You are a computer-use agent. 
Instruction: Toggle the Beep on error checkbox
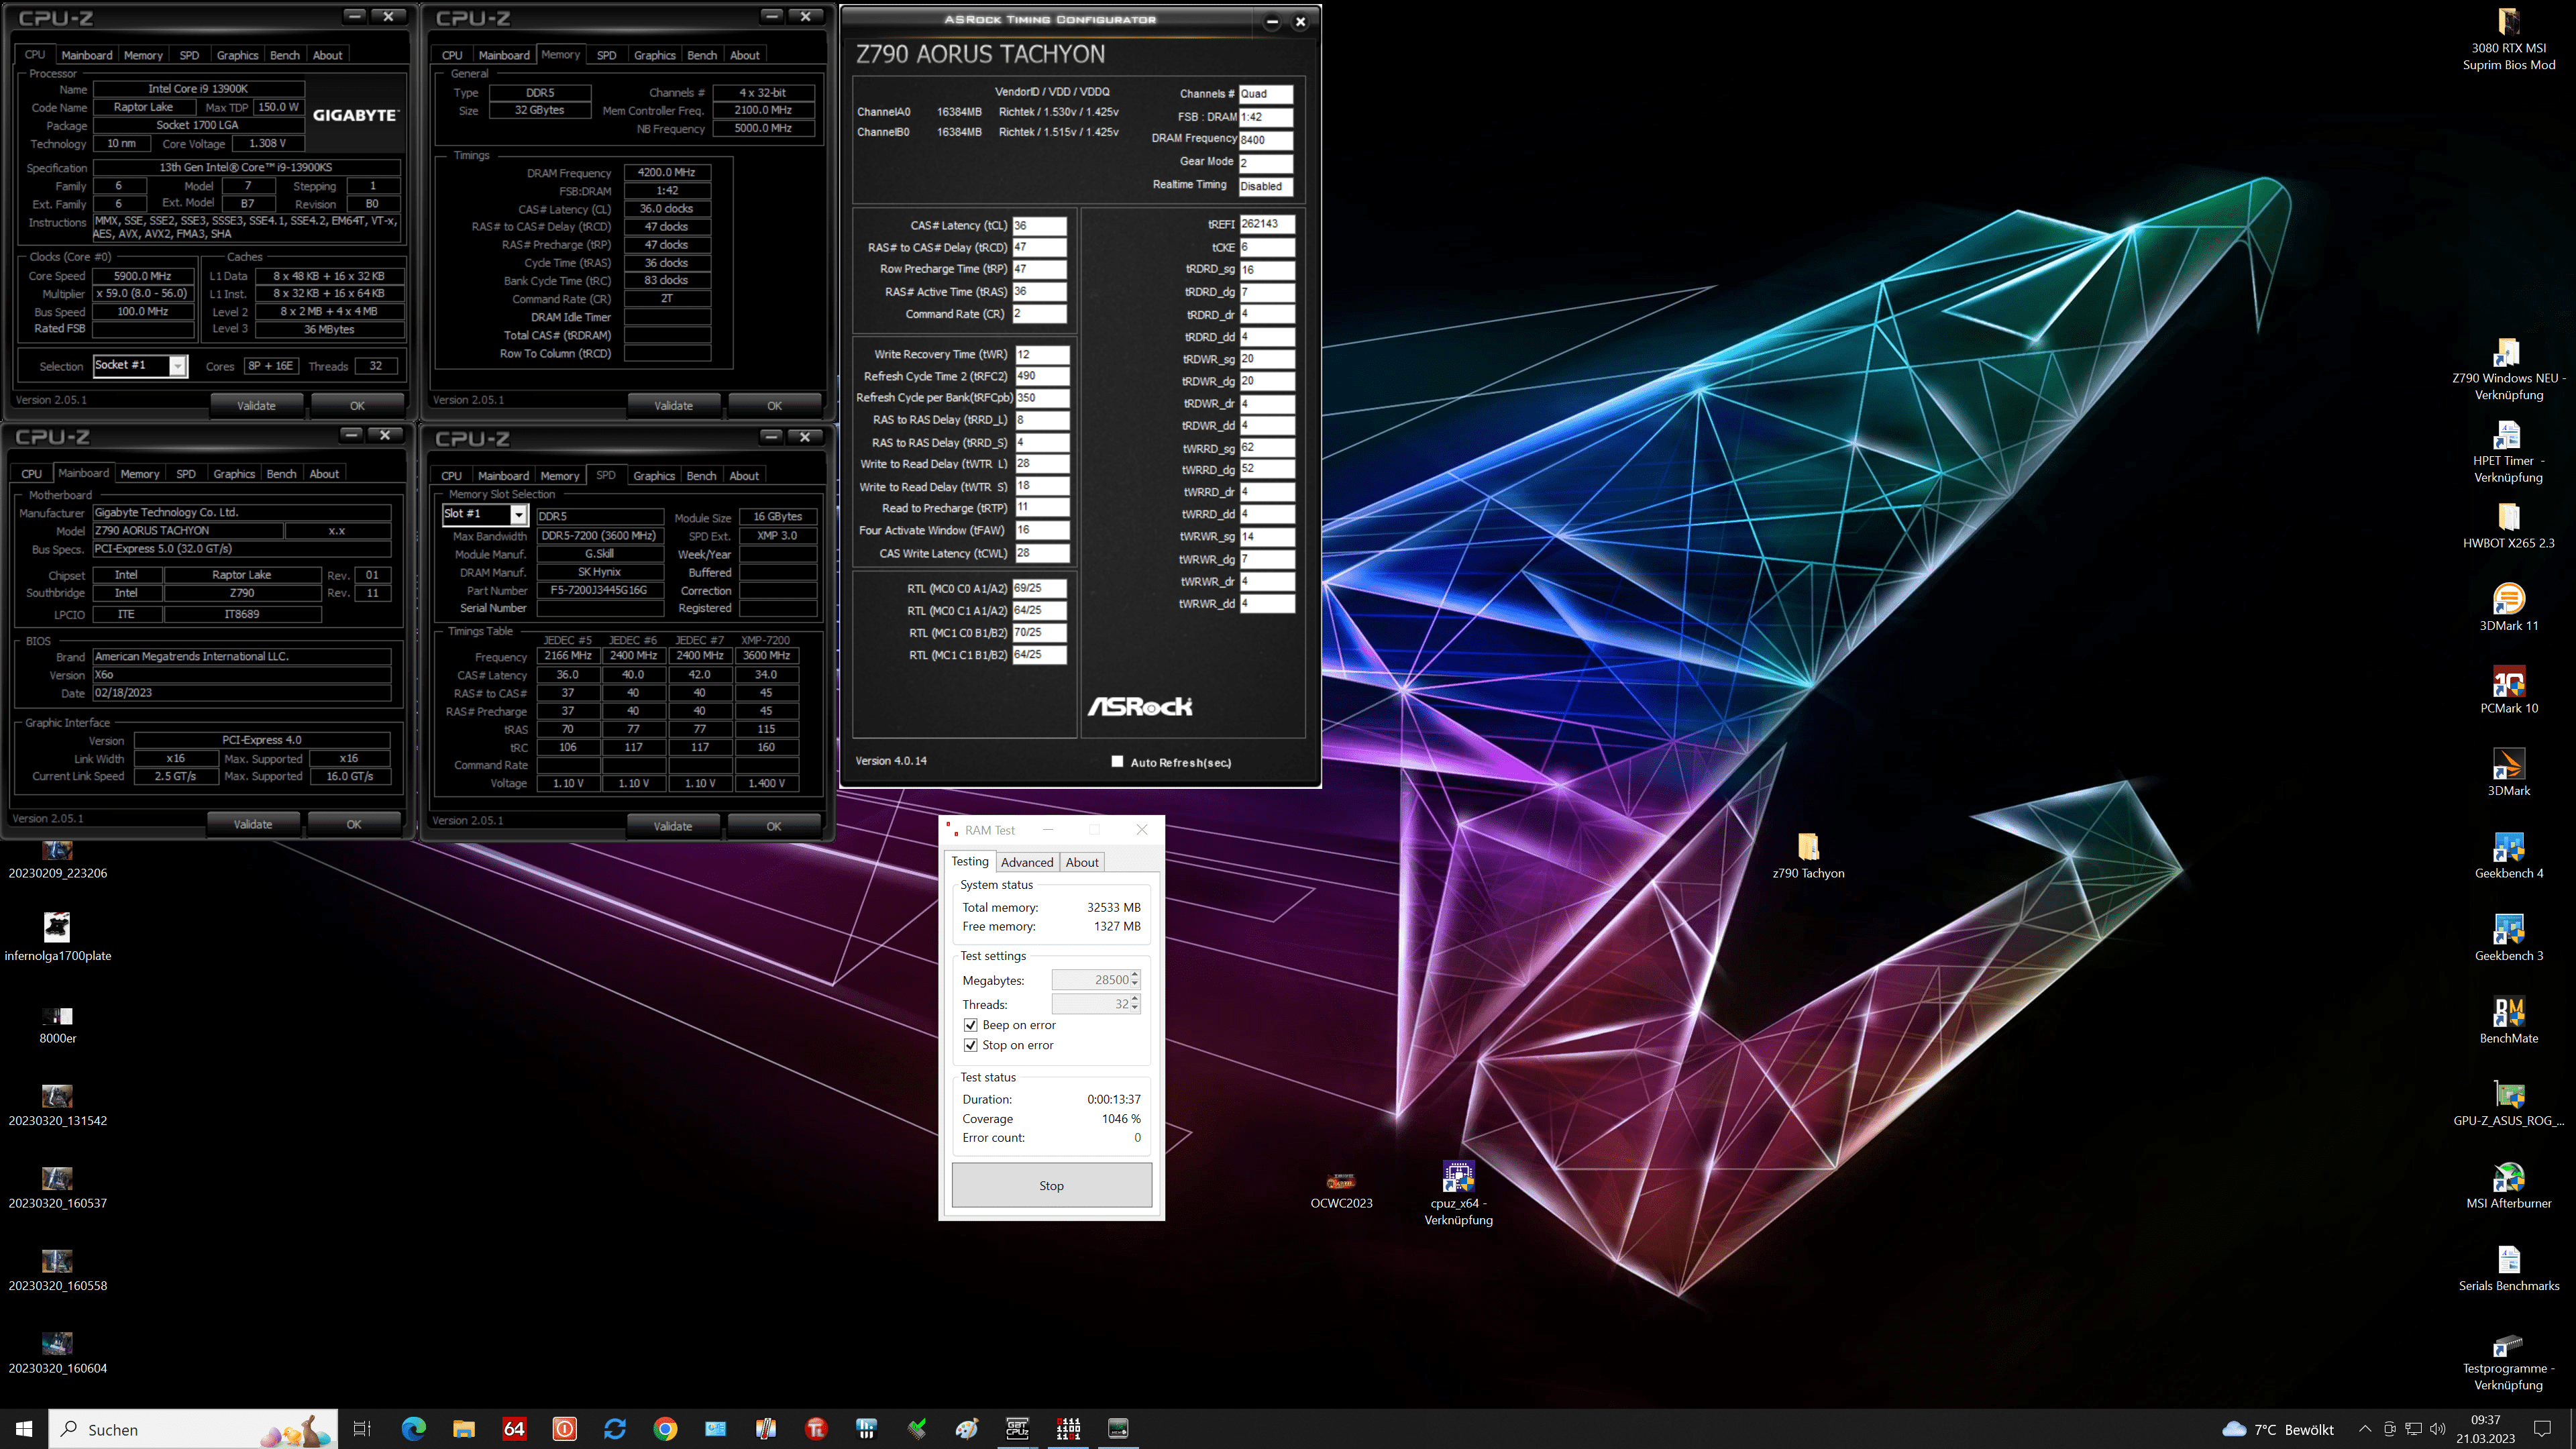(x=970, y=1024)
